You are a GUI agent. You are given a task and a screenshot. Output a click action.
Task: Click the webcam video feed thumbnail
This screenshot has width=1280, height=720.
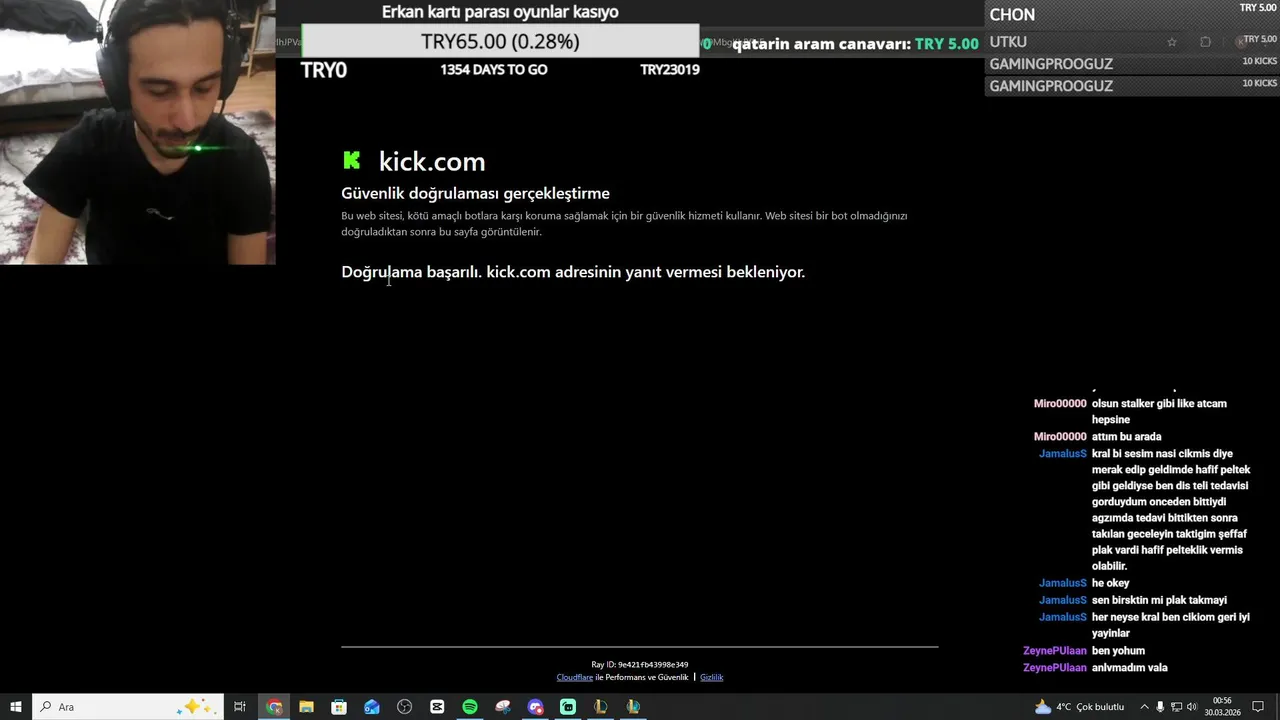(x=137, y=132)
